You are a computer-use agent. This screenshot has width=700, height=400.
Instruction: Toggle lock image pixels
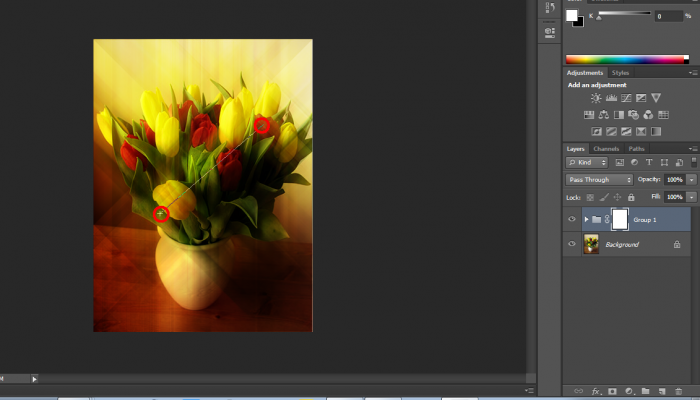pos(604,197)
